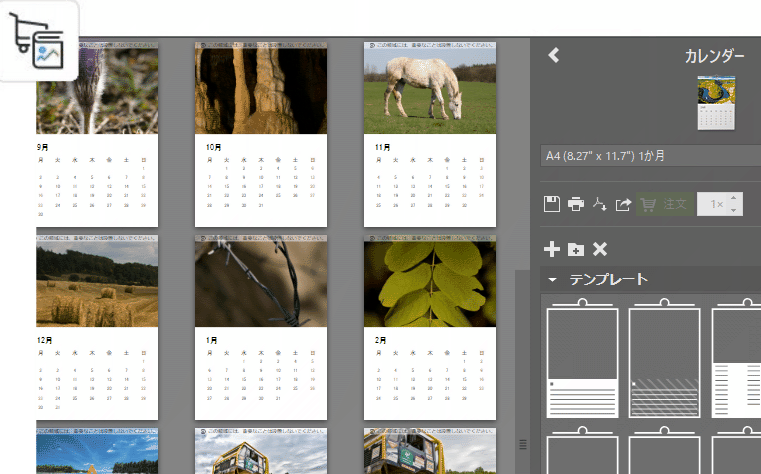Click the 2月 month label
The height and width of the screenshot is (474, 761).
[380, 340]
